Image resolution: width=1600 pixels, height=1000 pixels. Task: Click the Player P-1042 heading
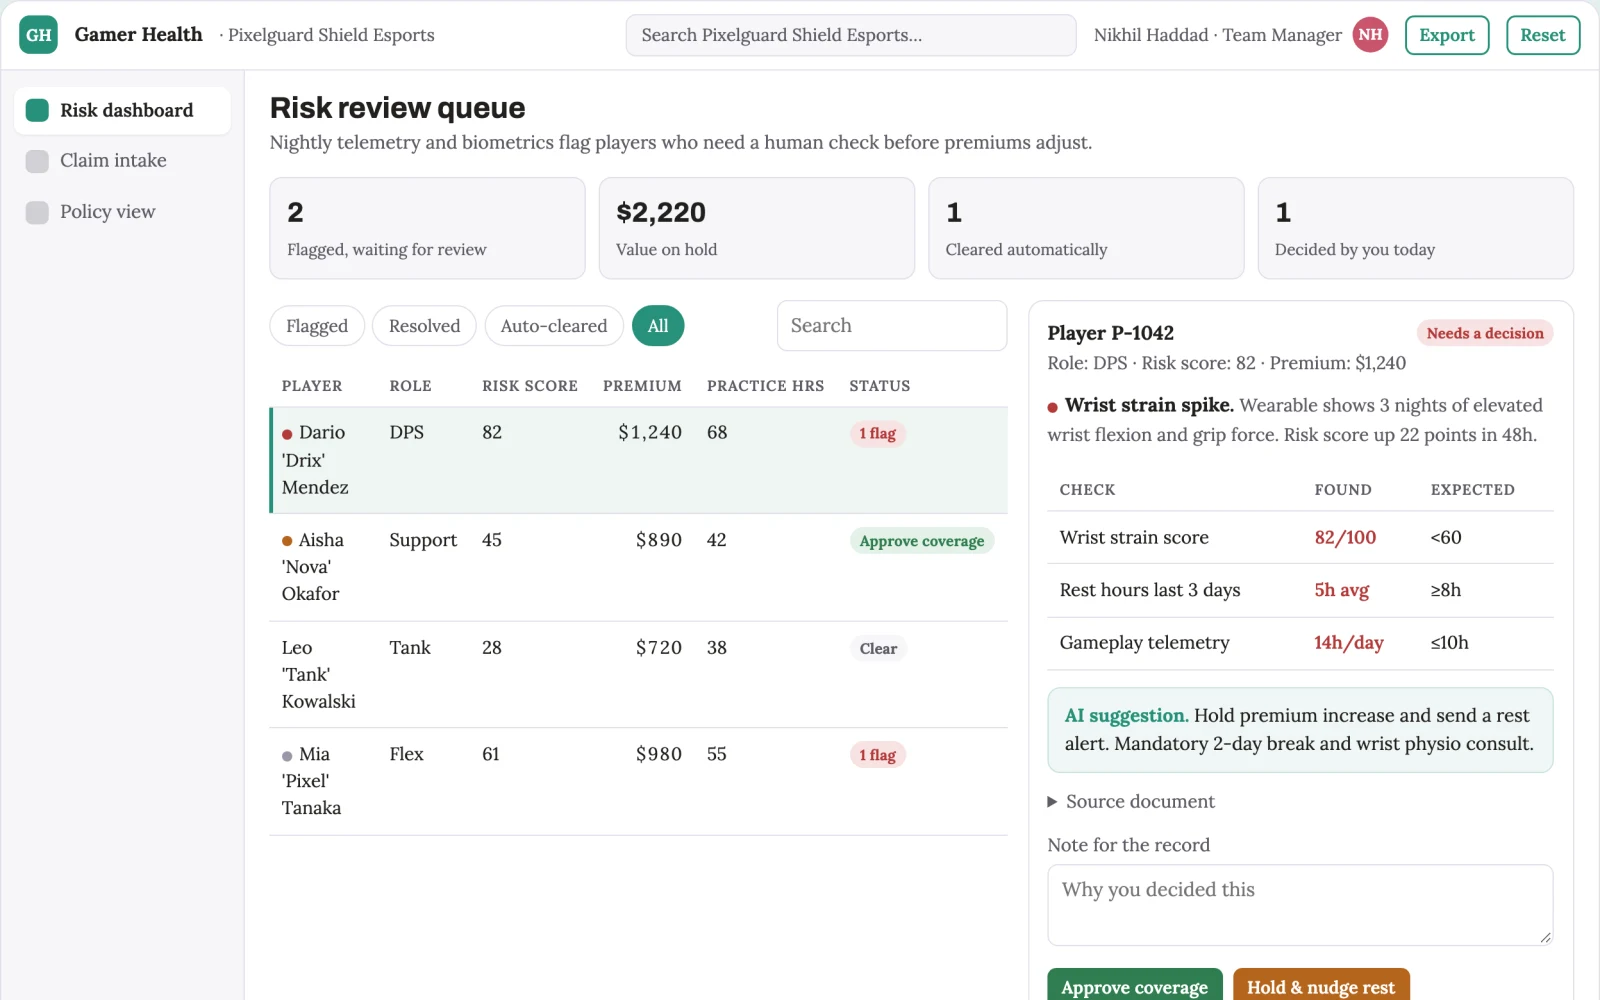[x=1111, y=333]
